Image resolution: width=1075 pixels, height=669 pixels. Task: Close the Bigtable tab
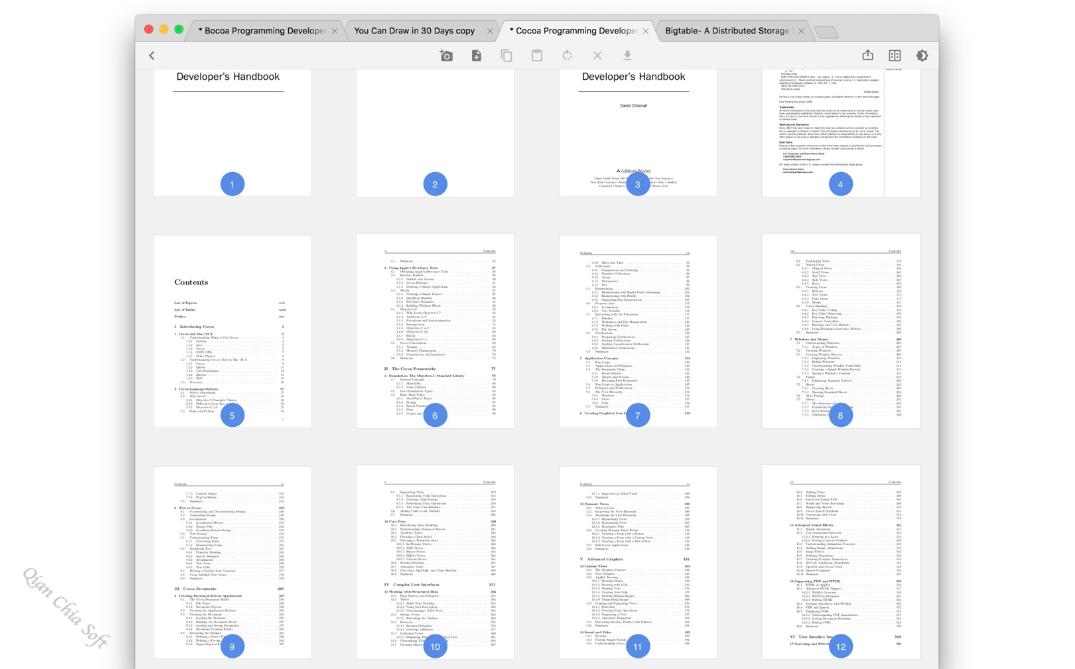coord(801,31)
